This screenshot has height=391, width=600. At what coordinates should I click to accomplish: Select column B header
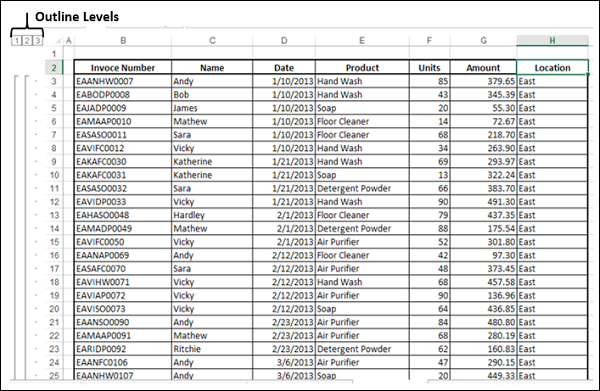(123, 41)
